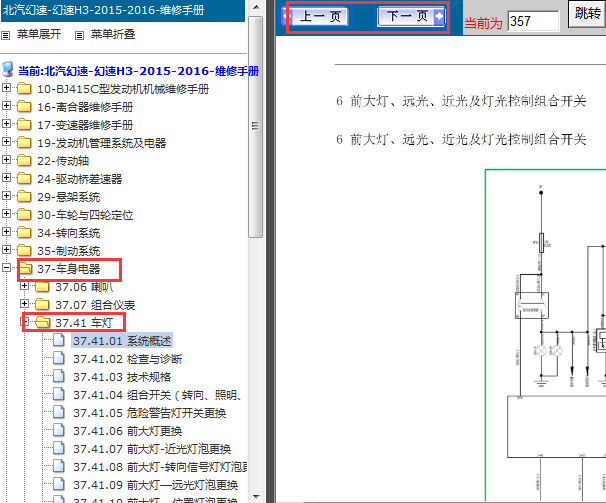Open 37.41.07 前大灯-近光灯泡更换 page

[x=152, y=449]
